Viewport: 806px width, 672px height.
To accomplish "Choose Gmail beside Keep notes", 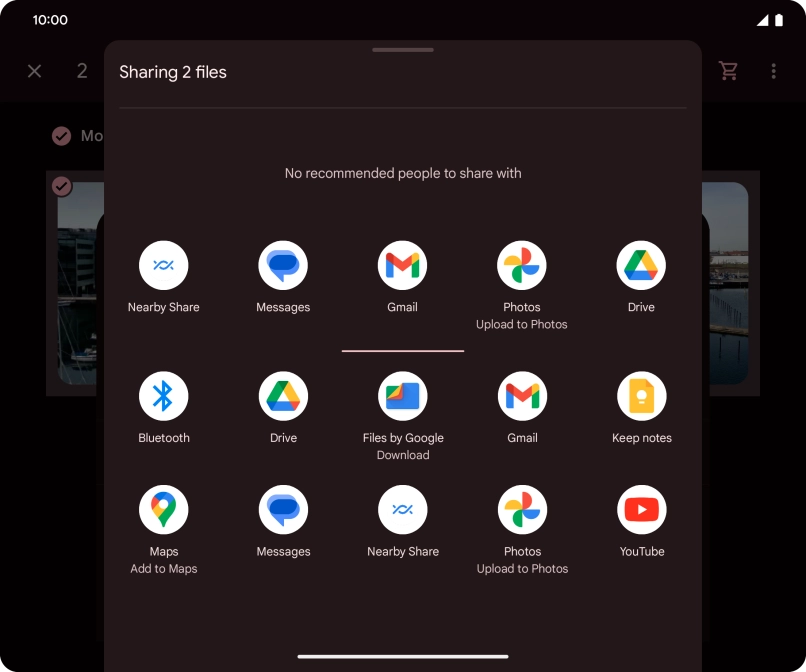I will [522, 397].
